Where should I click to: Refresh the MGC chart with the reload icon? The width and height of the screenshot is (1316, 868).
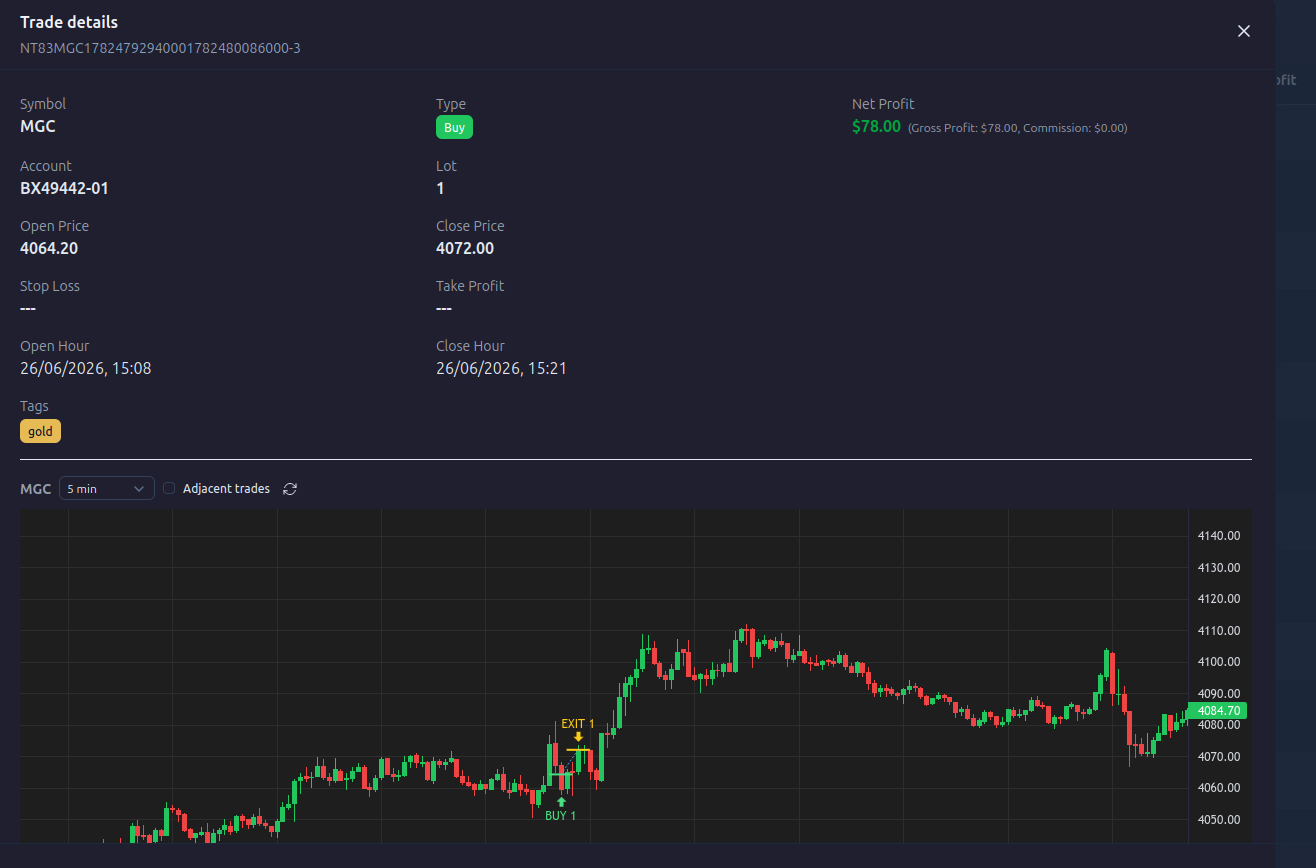pyautogui.click(x=290, y=488)
